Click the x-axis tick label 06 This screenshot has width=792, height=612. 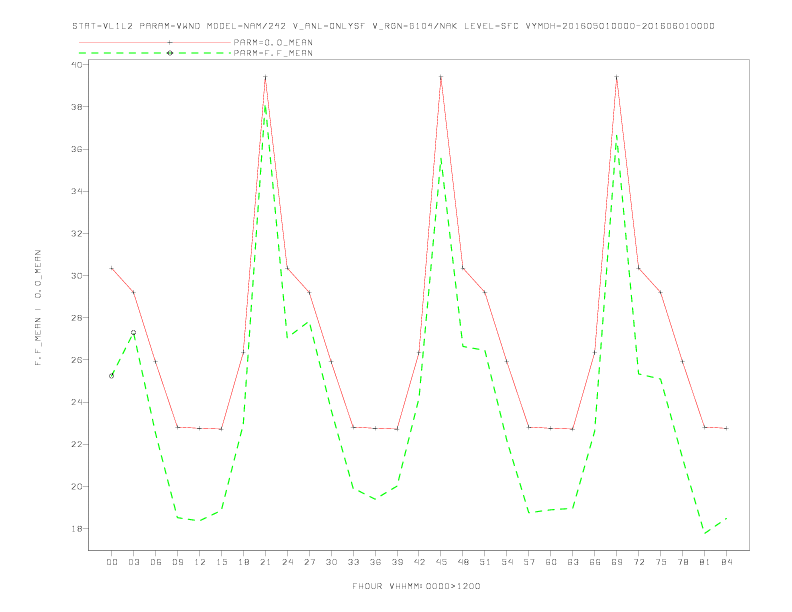pyautogui.click(x=156, y=562)
